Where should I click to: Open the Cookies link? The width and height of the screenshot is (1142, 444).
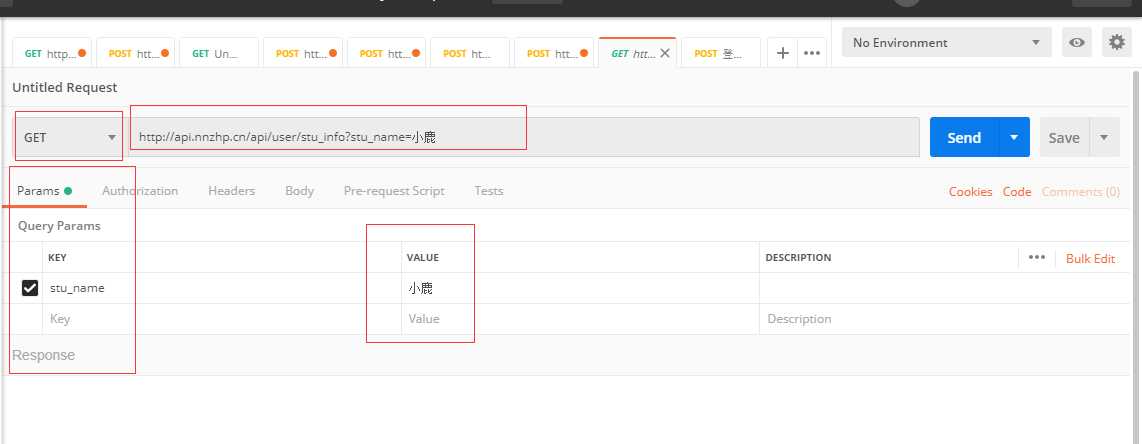tap(970, 191)
